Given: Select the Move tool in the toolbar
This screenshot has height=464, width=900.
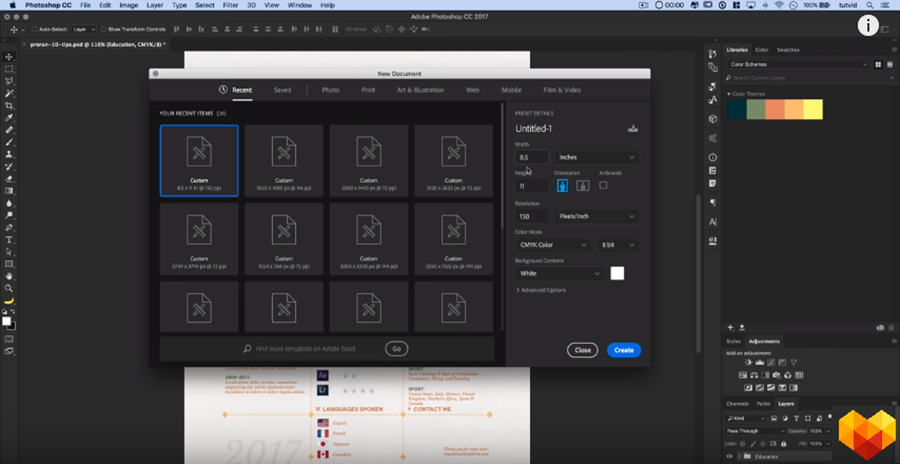Looking at the screenshot, I should pyautogui.click(x=9, y=57).
